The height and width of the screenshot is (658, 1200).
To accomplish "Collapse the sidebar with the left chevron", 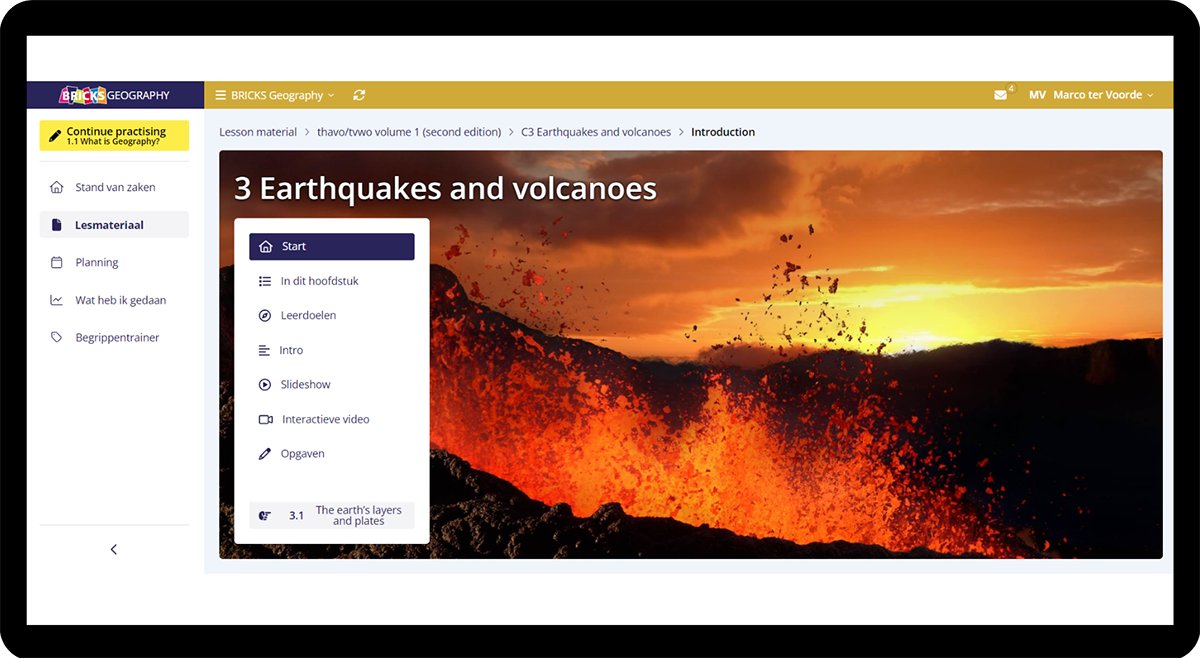I will 114,549.
